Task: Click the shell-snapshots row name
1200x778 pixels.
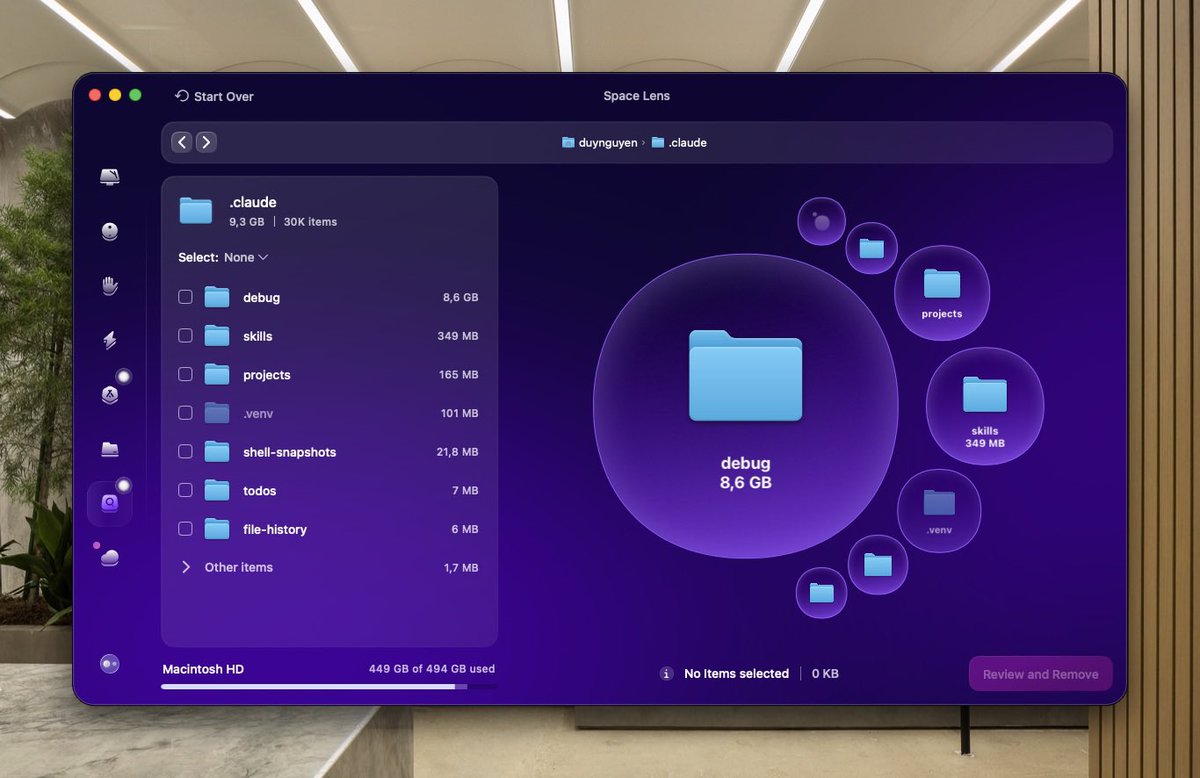Action: pyautogui.click(x=290, y=452)
